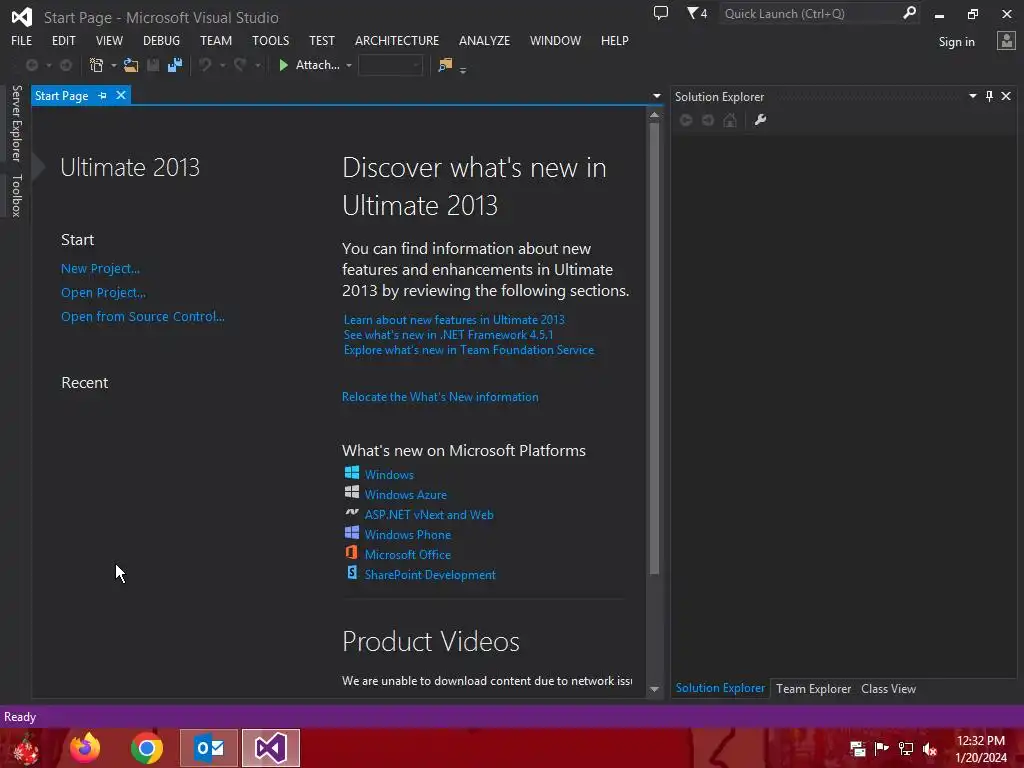1024x768 pixels.
Task: Expand the Redo history dropdown arrow
Action: pyautogui.click(x=257, y=65)
